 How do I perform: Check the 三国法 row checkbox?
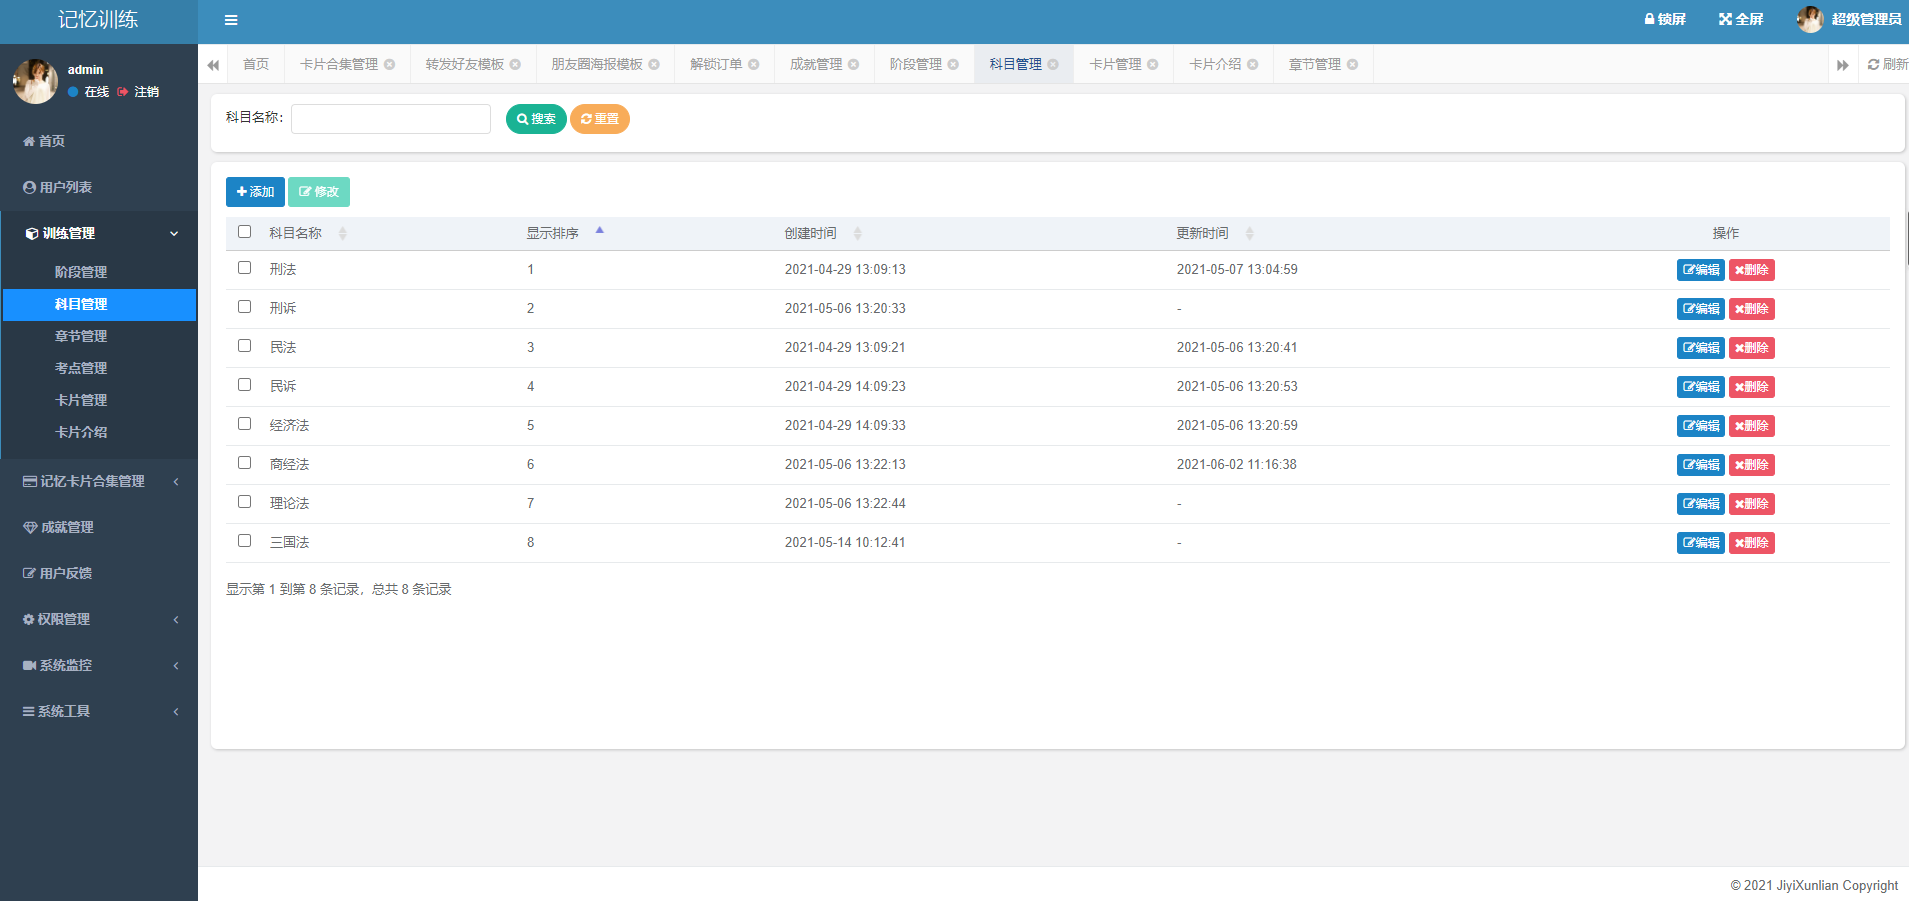244,541
